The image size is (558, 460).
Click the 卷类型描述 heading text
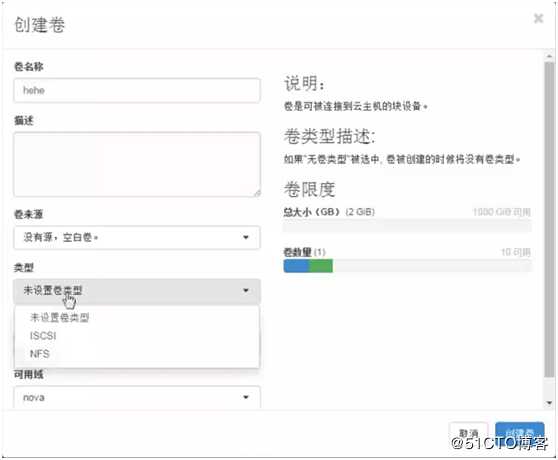(330, 136)
